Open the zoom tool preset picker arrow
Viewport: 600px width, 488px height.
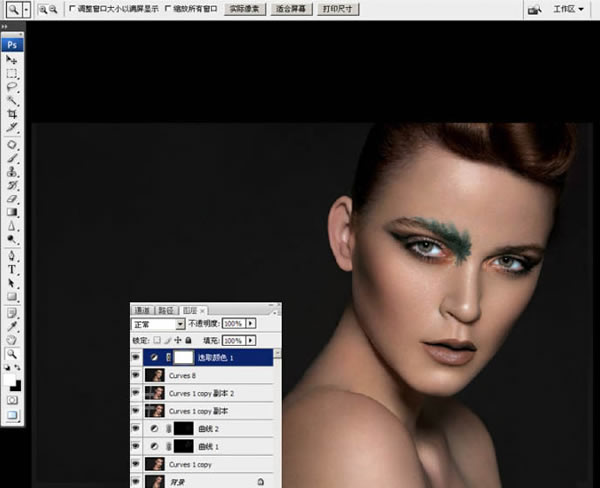(x=26, y=10)
